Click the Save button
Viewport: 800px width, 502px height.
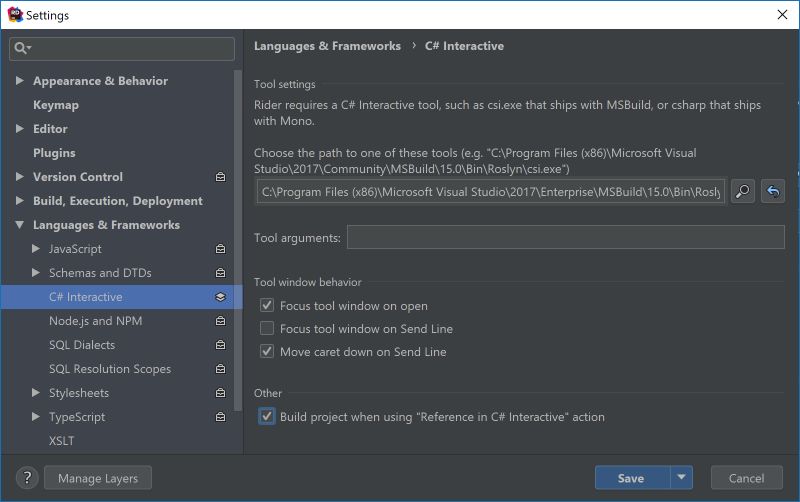[632, 478]
